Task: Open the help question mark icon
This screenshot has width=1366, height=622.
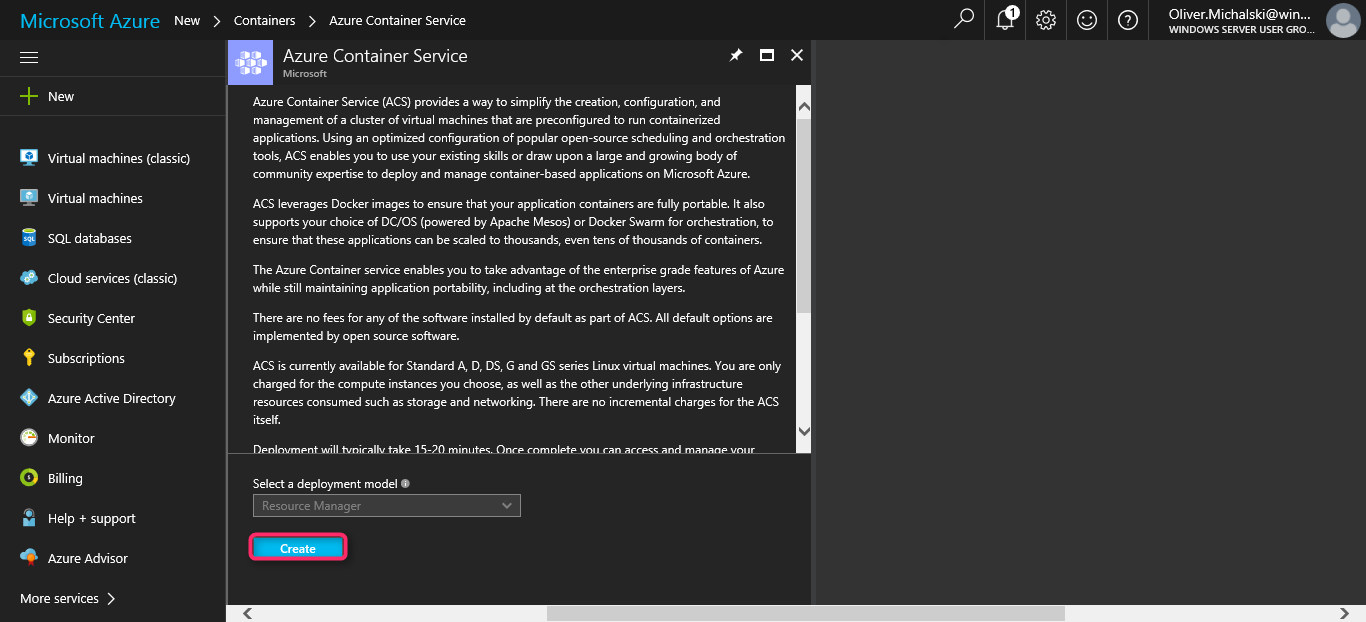Action: pos(1128,20)
